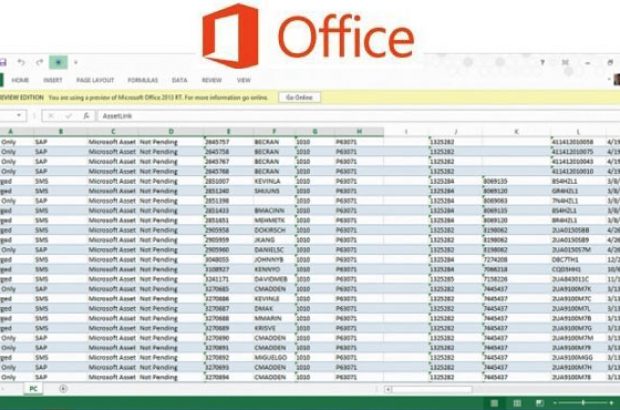Image resolution: width=620 pixels, height=410 pixels.
Task: Open the INSERT ribbon tab
Action: coord(53,80)
